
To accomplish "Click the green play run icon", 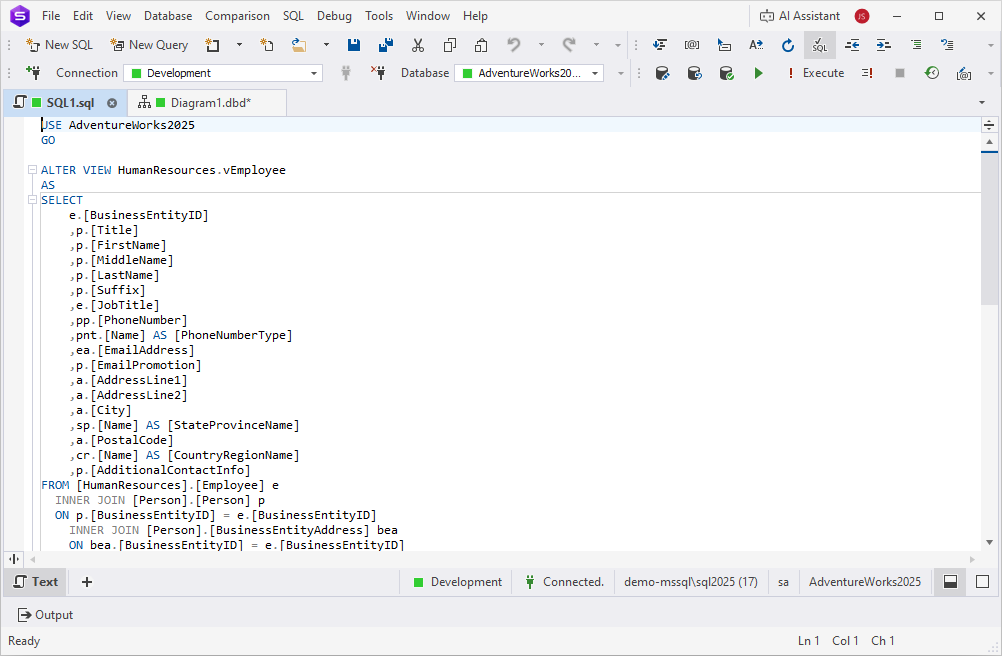I will pyautogui.click(x=759, y=73).
